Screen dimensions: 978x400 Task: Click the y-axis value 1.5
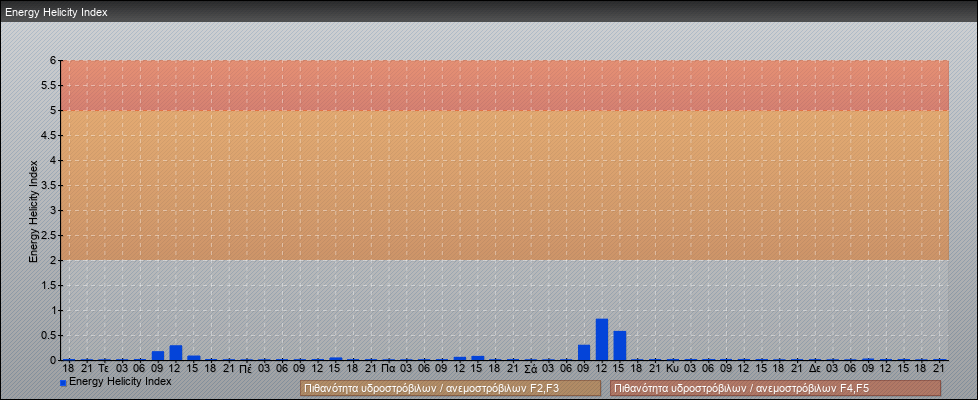pos(50,285)
